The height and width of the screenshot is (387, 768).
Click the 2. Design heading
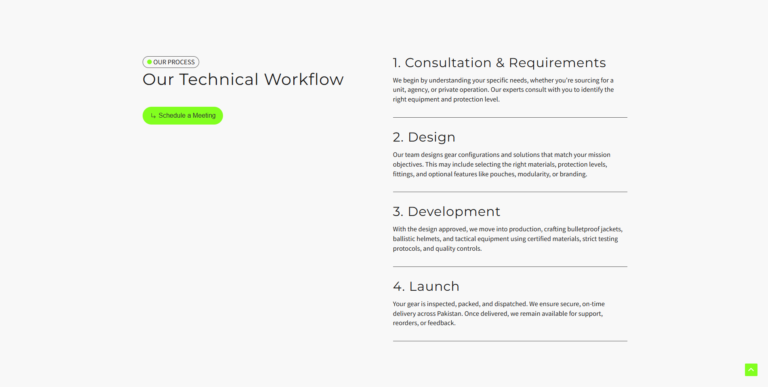[x=424, y=137]
